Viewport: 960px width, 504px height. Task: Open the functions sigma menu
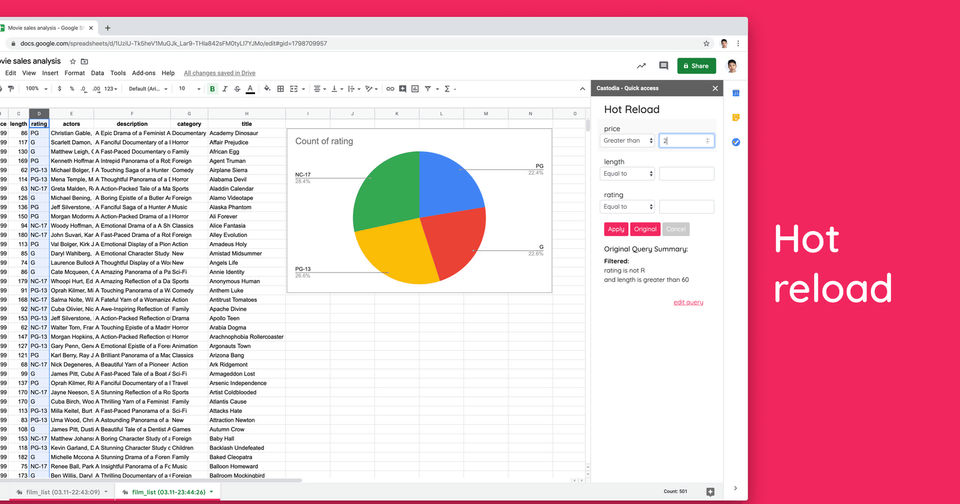click(448, 89)
